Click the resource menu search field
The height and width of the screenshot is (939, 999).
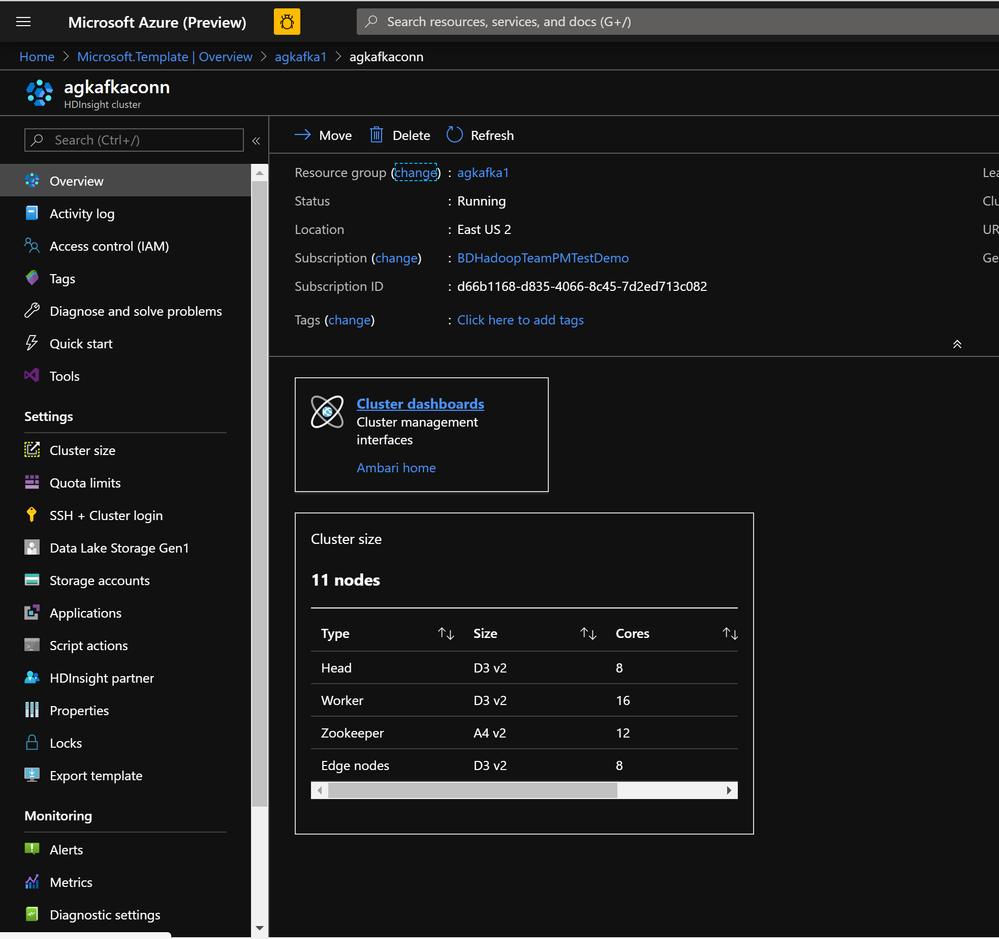click(134, 140)
